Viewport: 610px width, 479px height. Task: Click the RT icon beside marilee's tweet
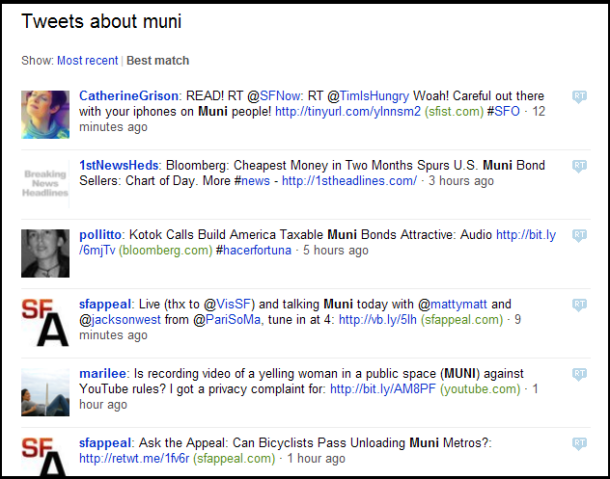click(x=579, y=374)
